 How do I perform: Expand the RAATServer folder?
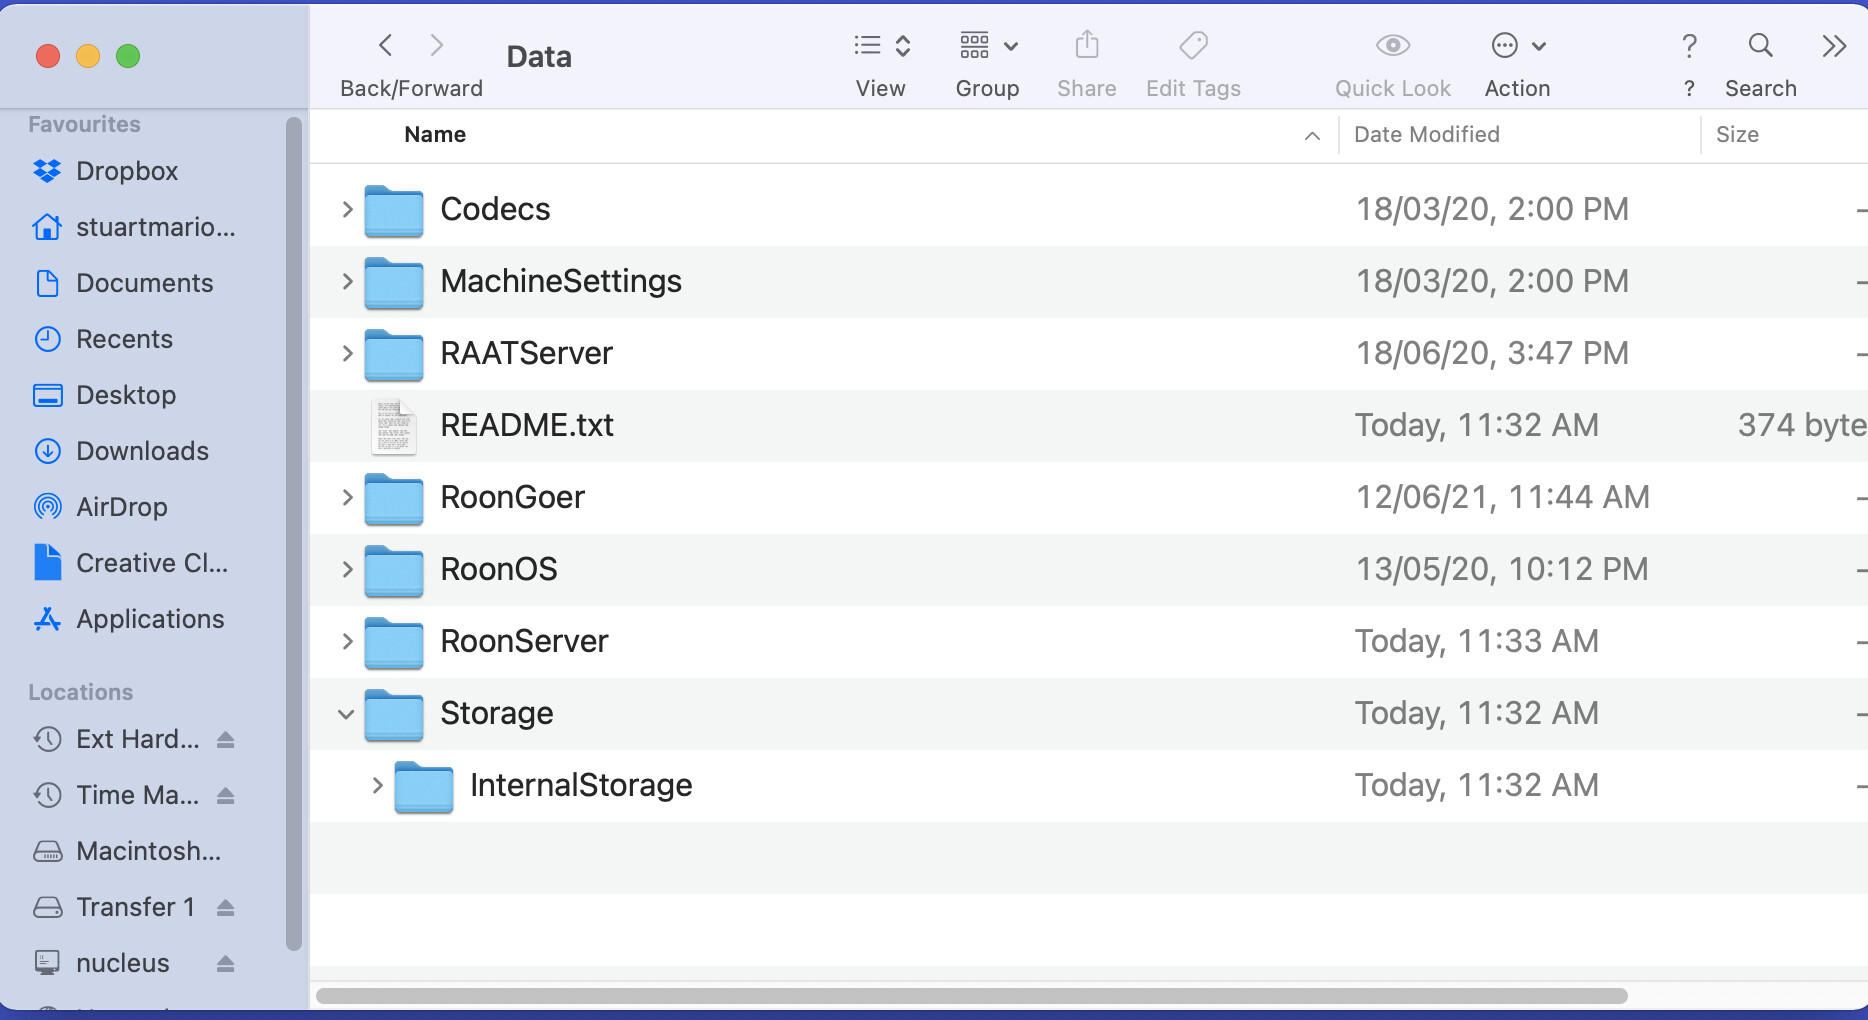[347, 353]
